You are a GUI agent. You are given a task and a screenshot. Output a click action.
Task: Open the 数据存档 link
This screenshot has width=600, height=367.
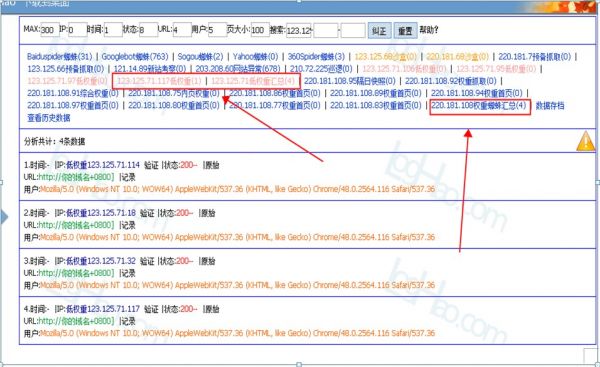[550, 106]
